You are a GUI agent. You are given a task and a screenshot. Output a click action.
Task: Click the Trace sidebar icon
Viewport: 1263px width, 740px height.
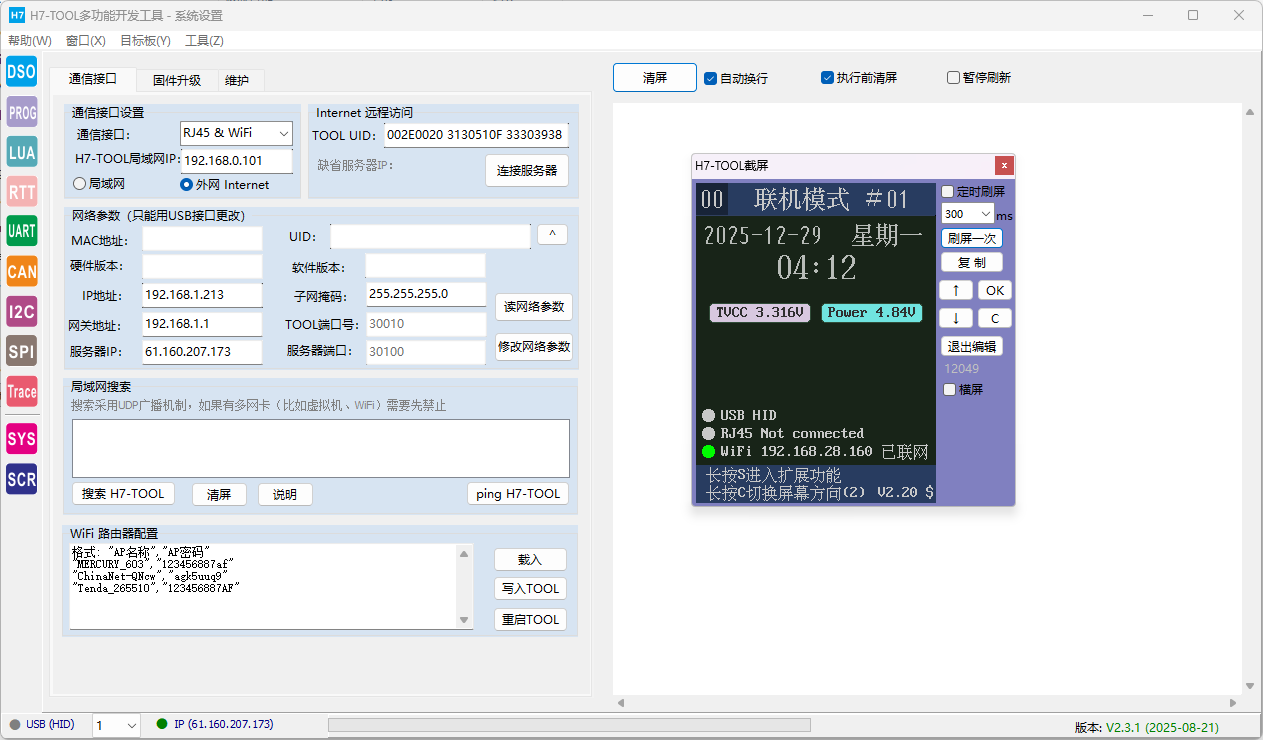point(21,391)
